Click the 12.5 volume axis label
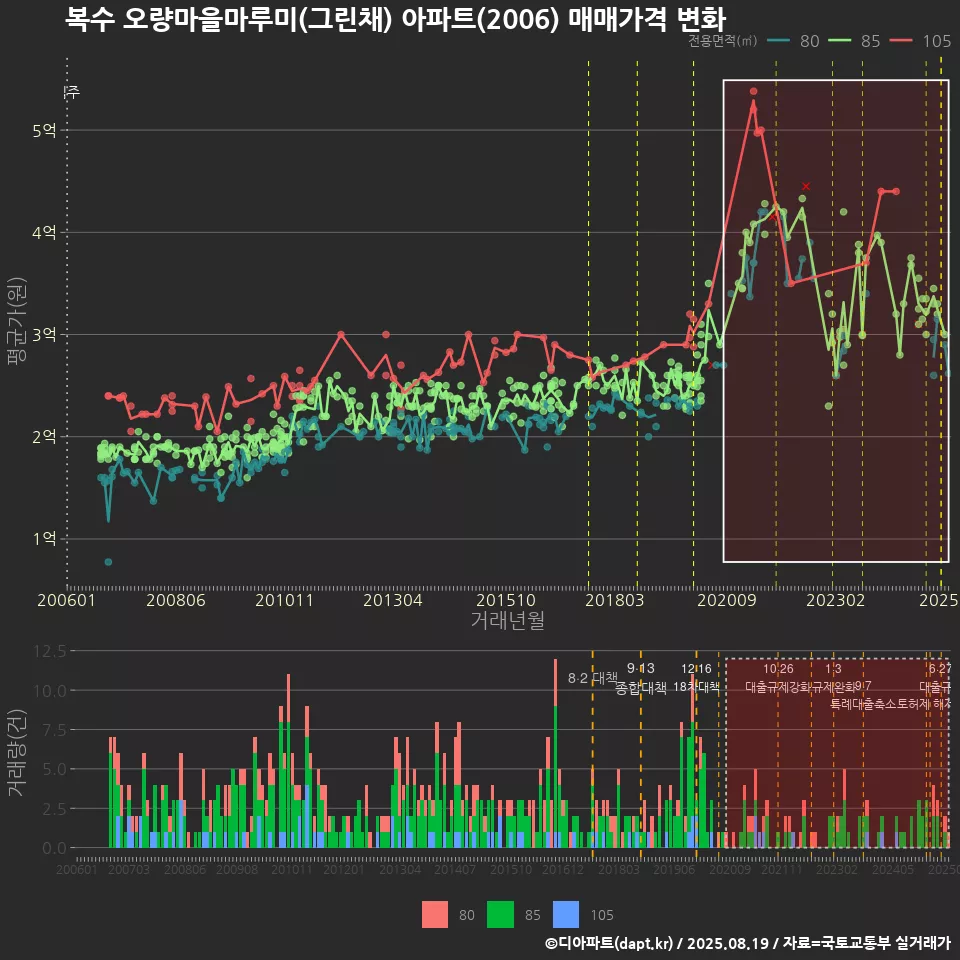 point(51,651)
